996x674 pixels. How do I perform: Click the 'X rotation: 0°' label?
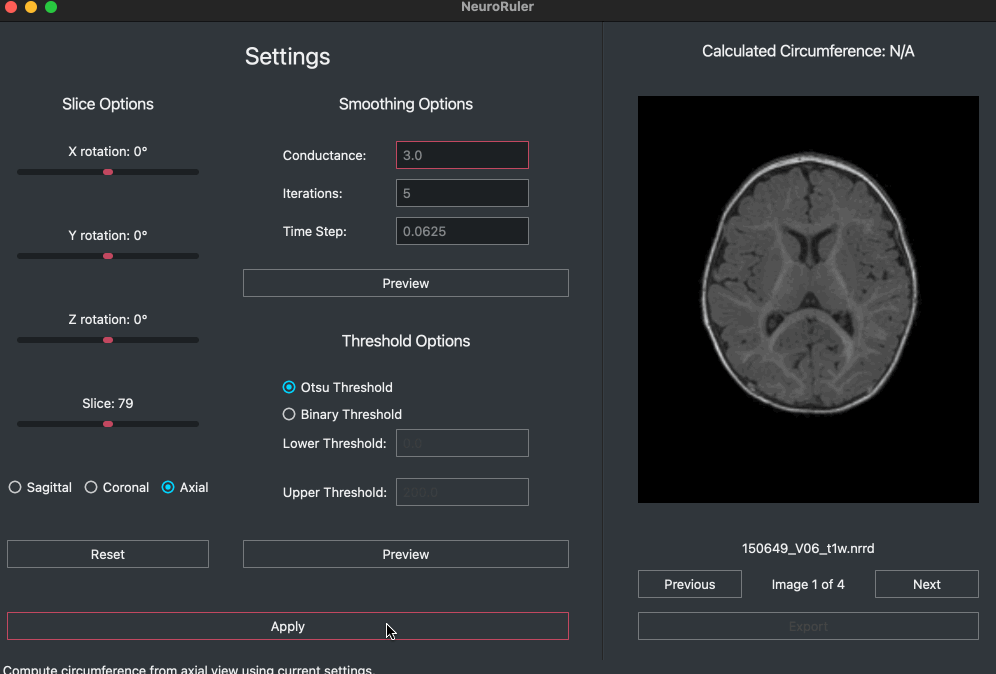(108, 151)
